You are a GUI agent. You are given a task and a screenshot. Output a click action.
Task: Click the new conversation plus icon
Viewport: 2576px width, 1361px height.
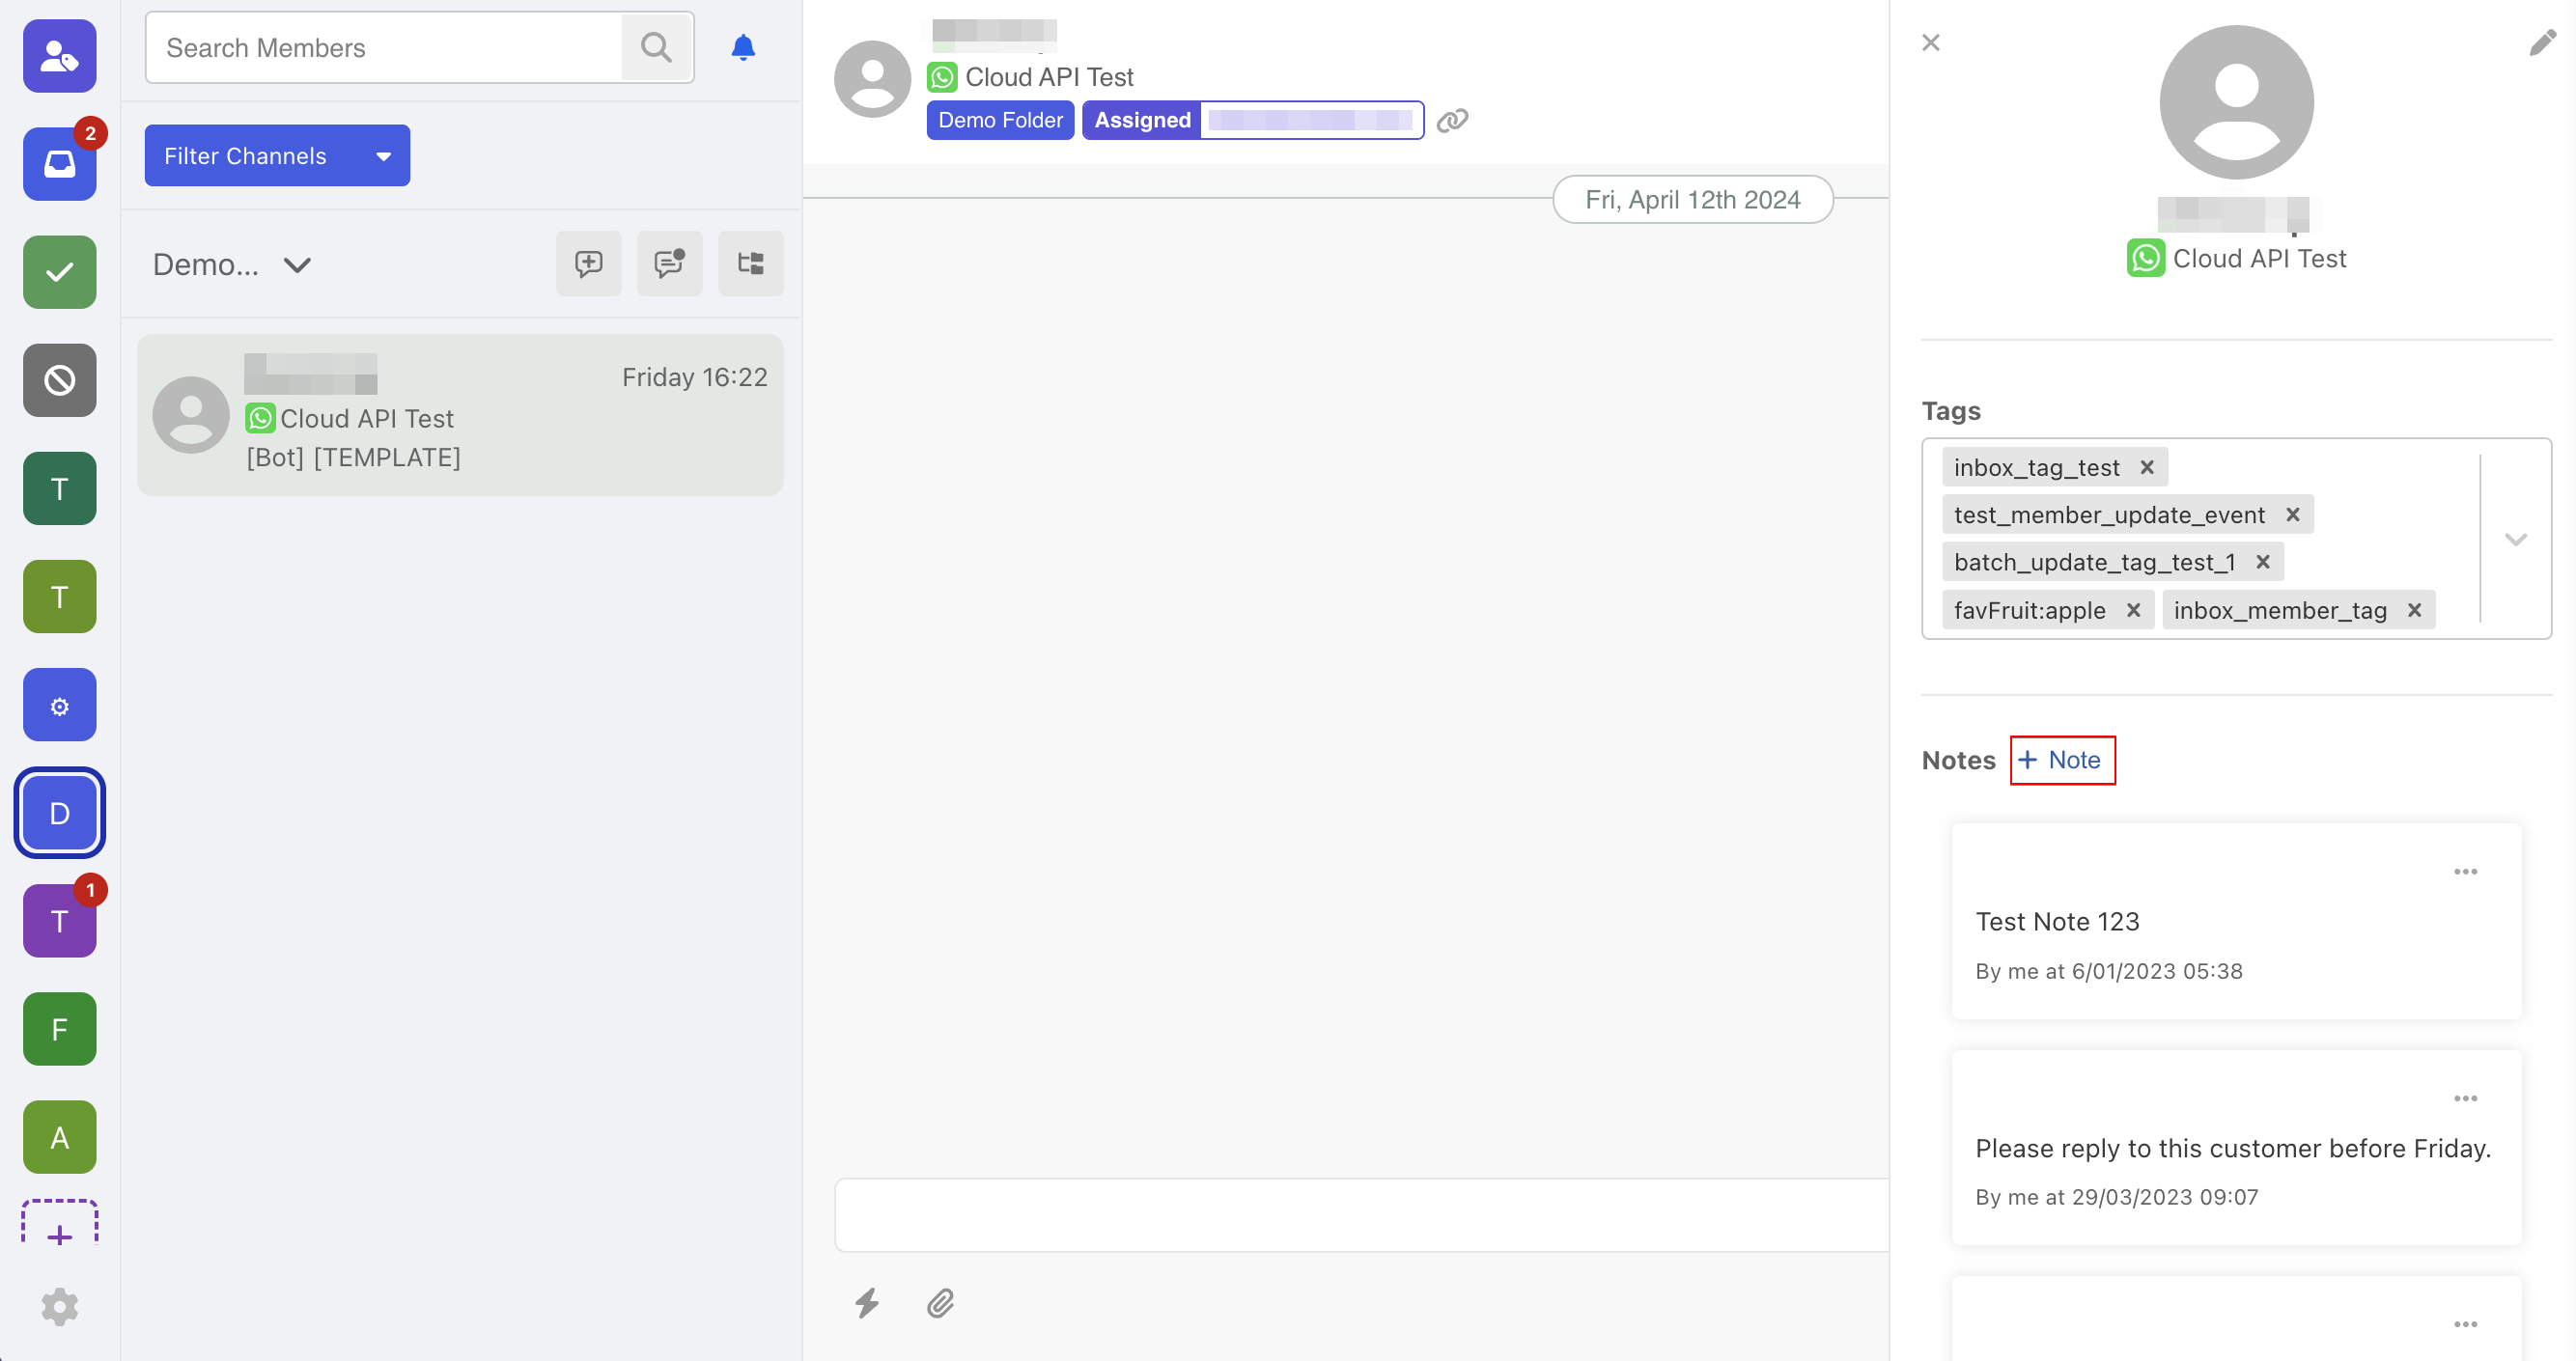click(588, 264)
